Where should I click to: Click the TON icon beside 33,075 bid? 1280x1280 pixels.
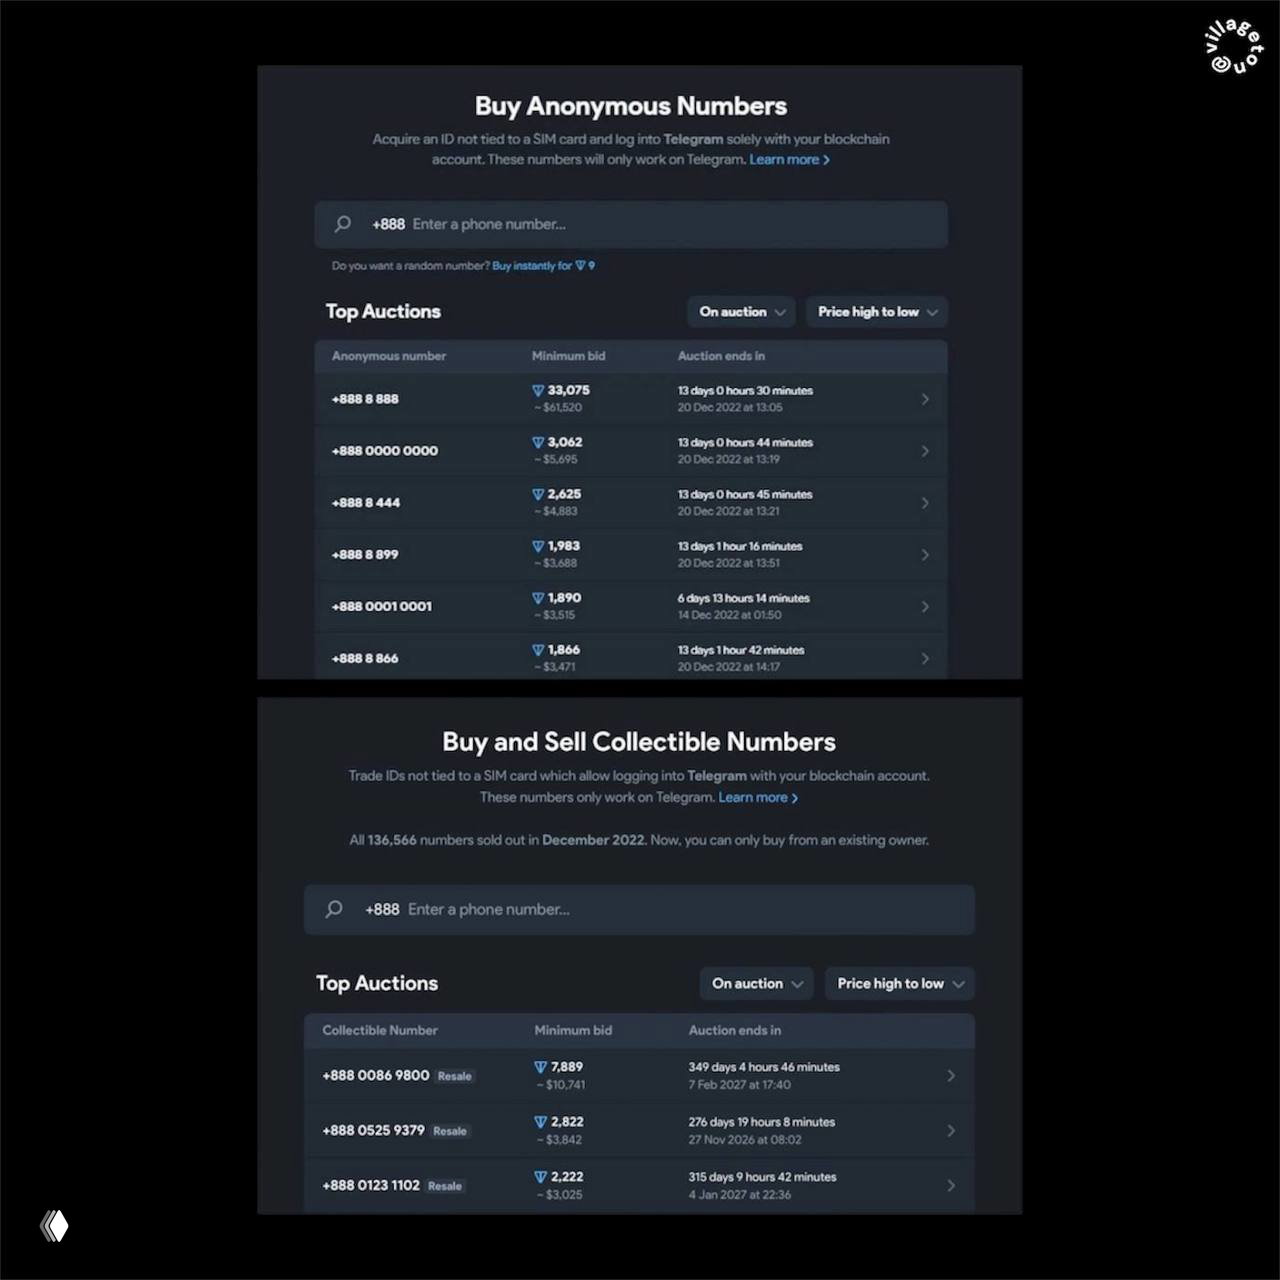pyautogui.click(x=538, y=391)
